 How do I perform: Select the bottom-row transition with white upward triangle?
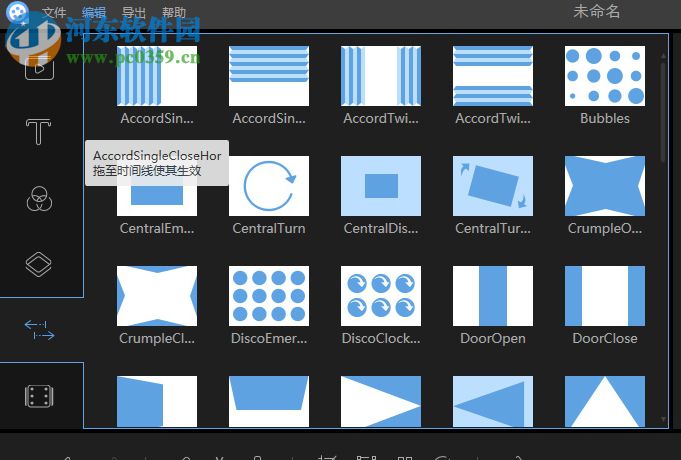point(605,401)
